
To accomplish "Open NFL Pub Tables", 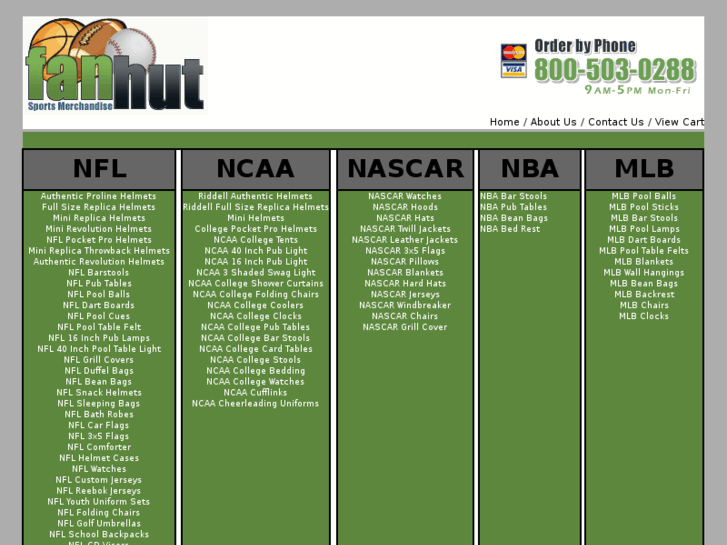I will coord(99,283).
